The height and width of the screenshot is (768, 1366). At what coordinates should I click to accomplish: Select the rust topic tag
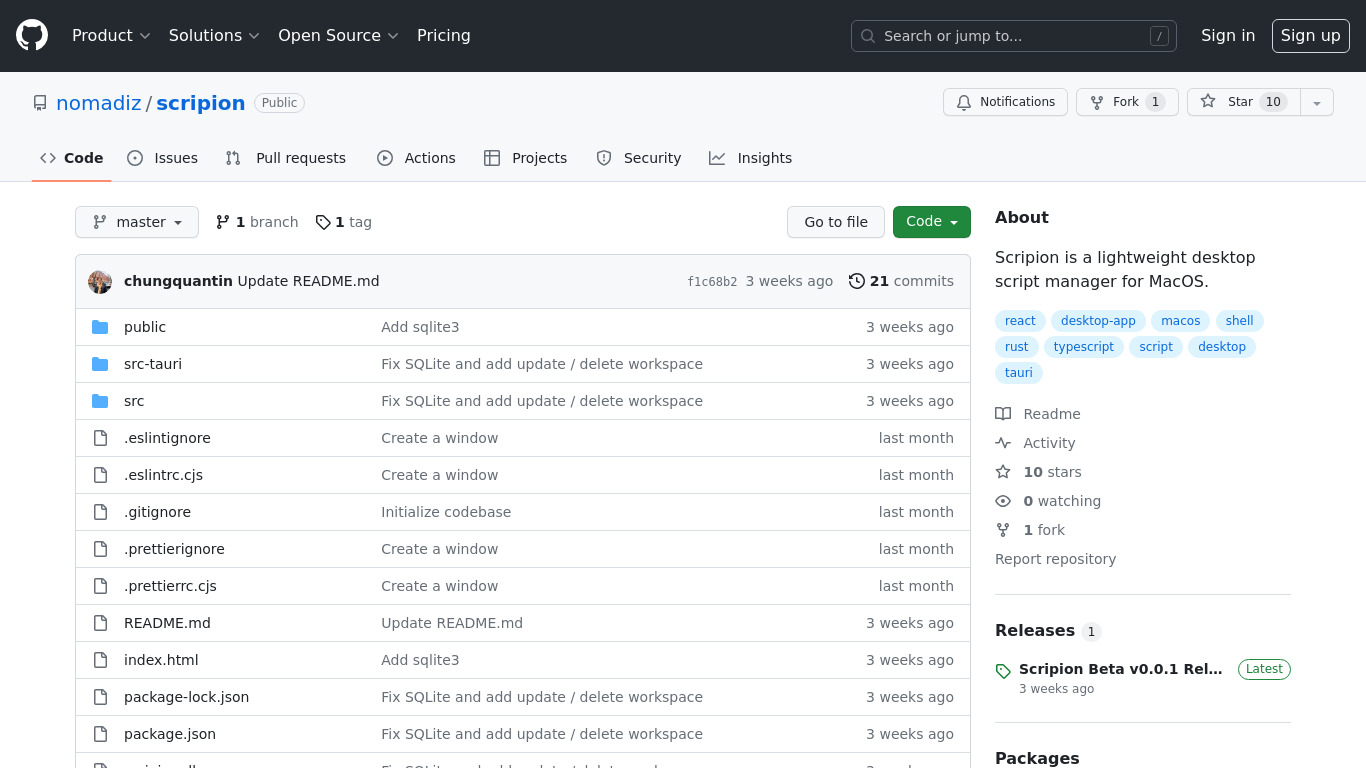point(1017,347)
